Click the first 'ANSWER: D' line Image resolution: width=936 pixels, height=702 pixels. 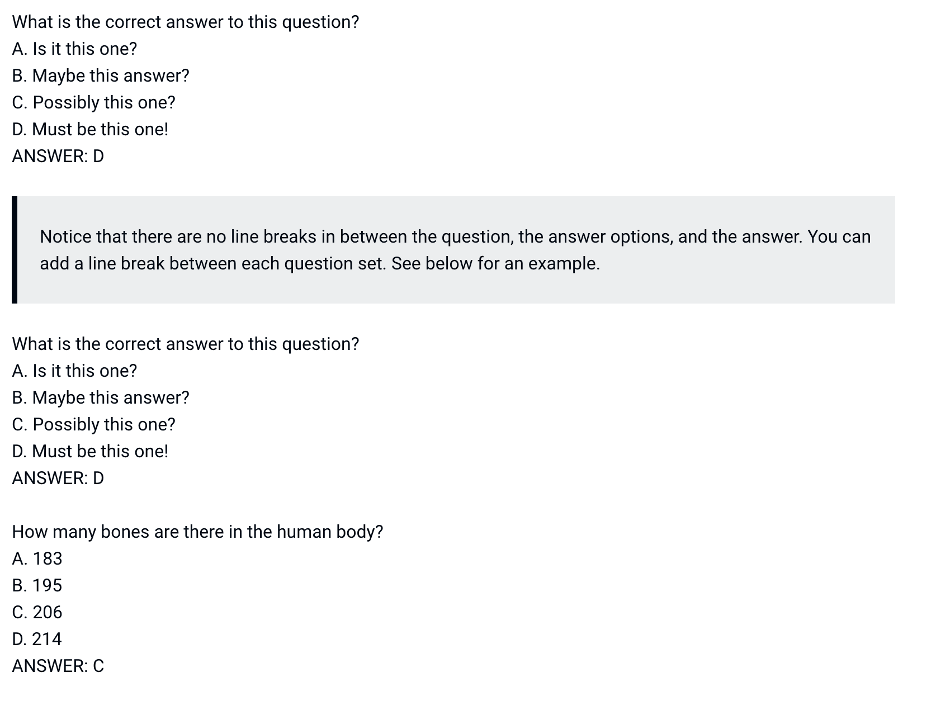pos(58,156)
